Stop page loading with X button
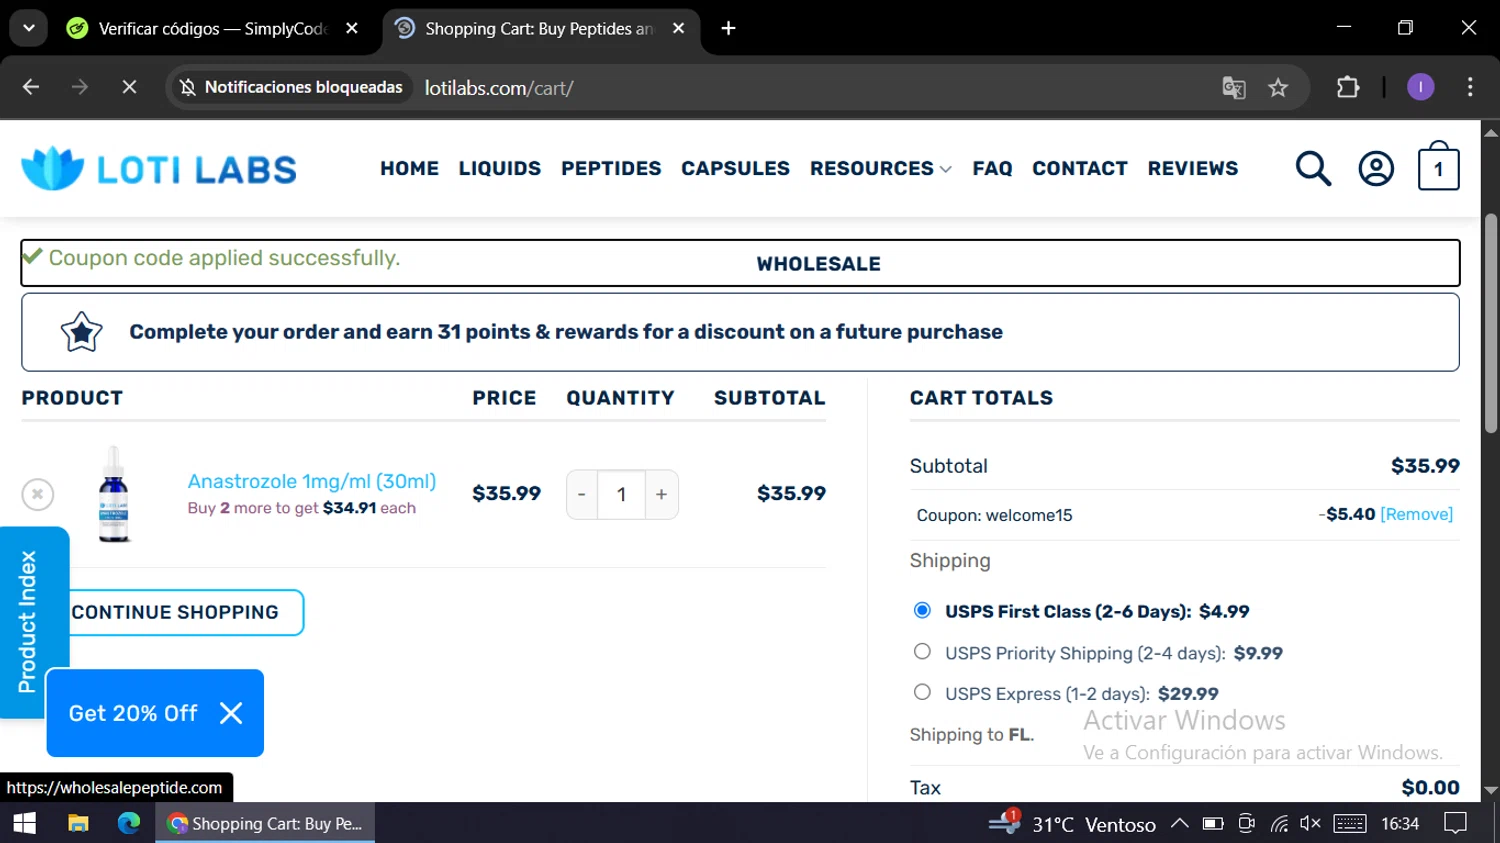This screenshot has width=1500, height=843. coord(129,87)
